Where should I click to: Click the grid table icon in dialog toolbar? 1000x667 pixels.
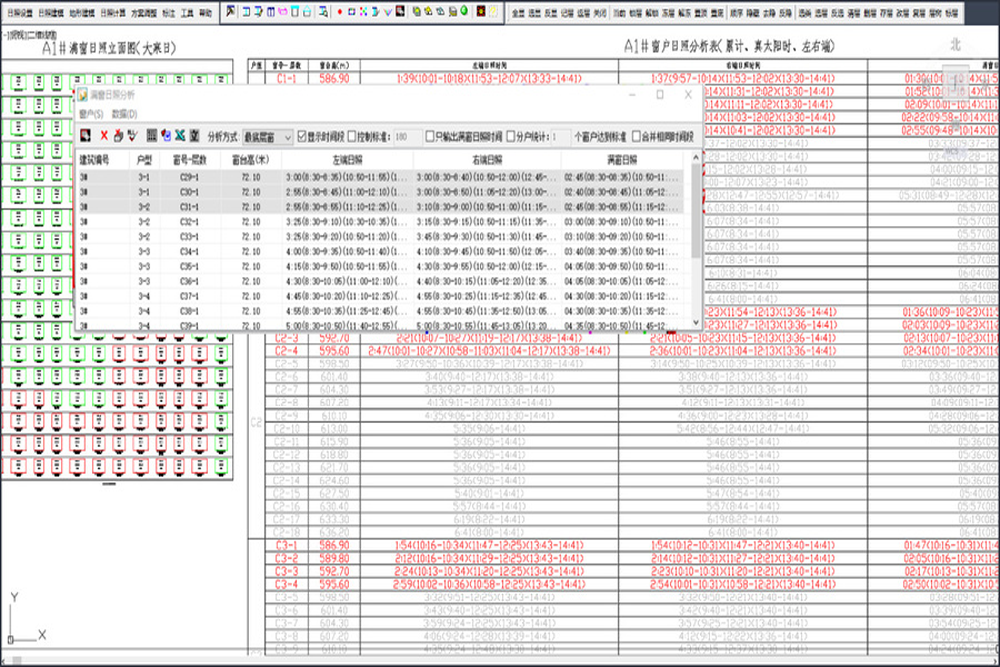click(x=152, y=135)
